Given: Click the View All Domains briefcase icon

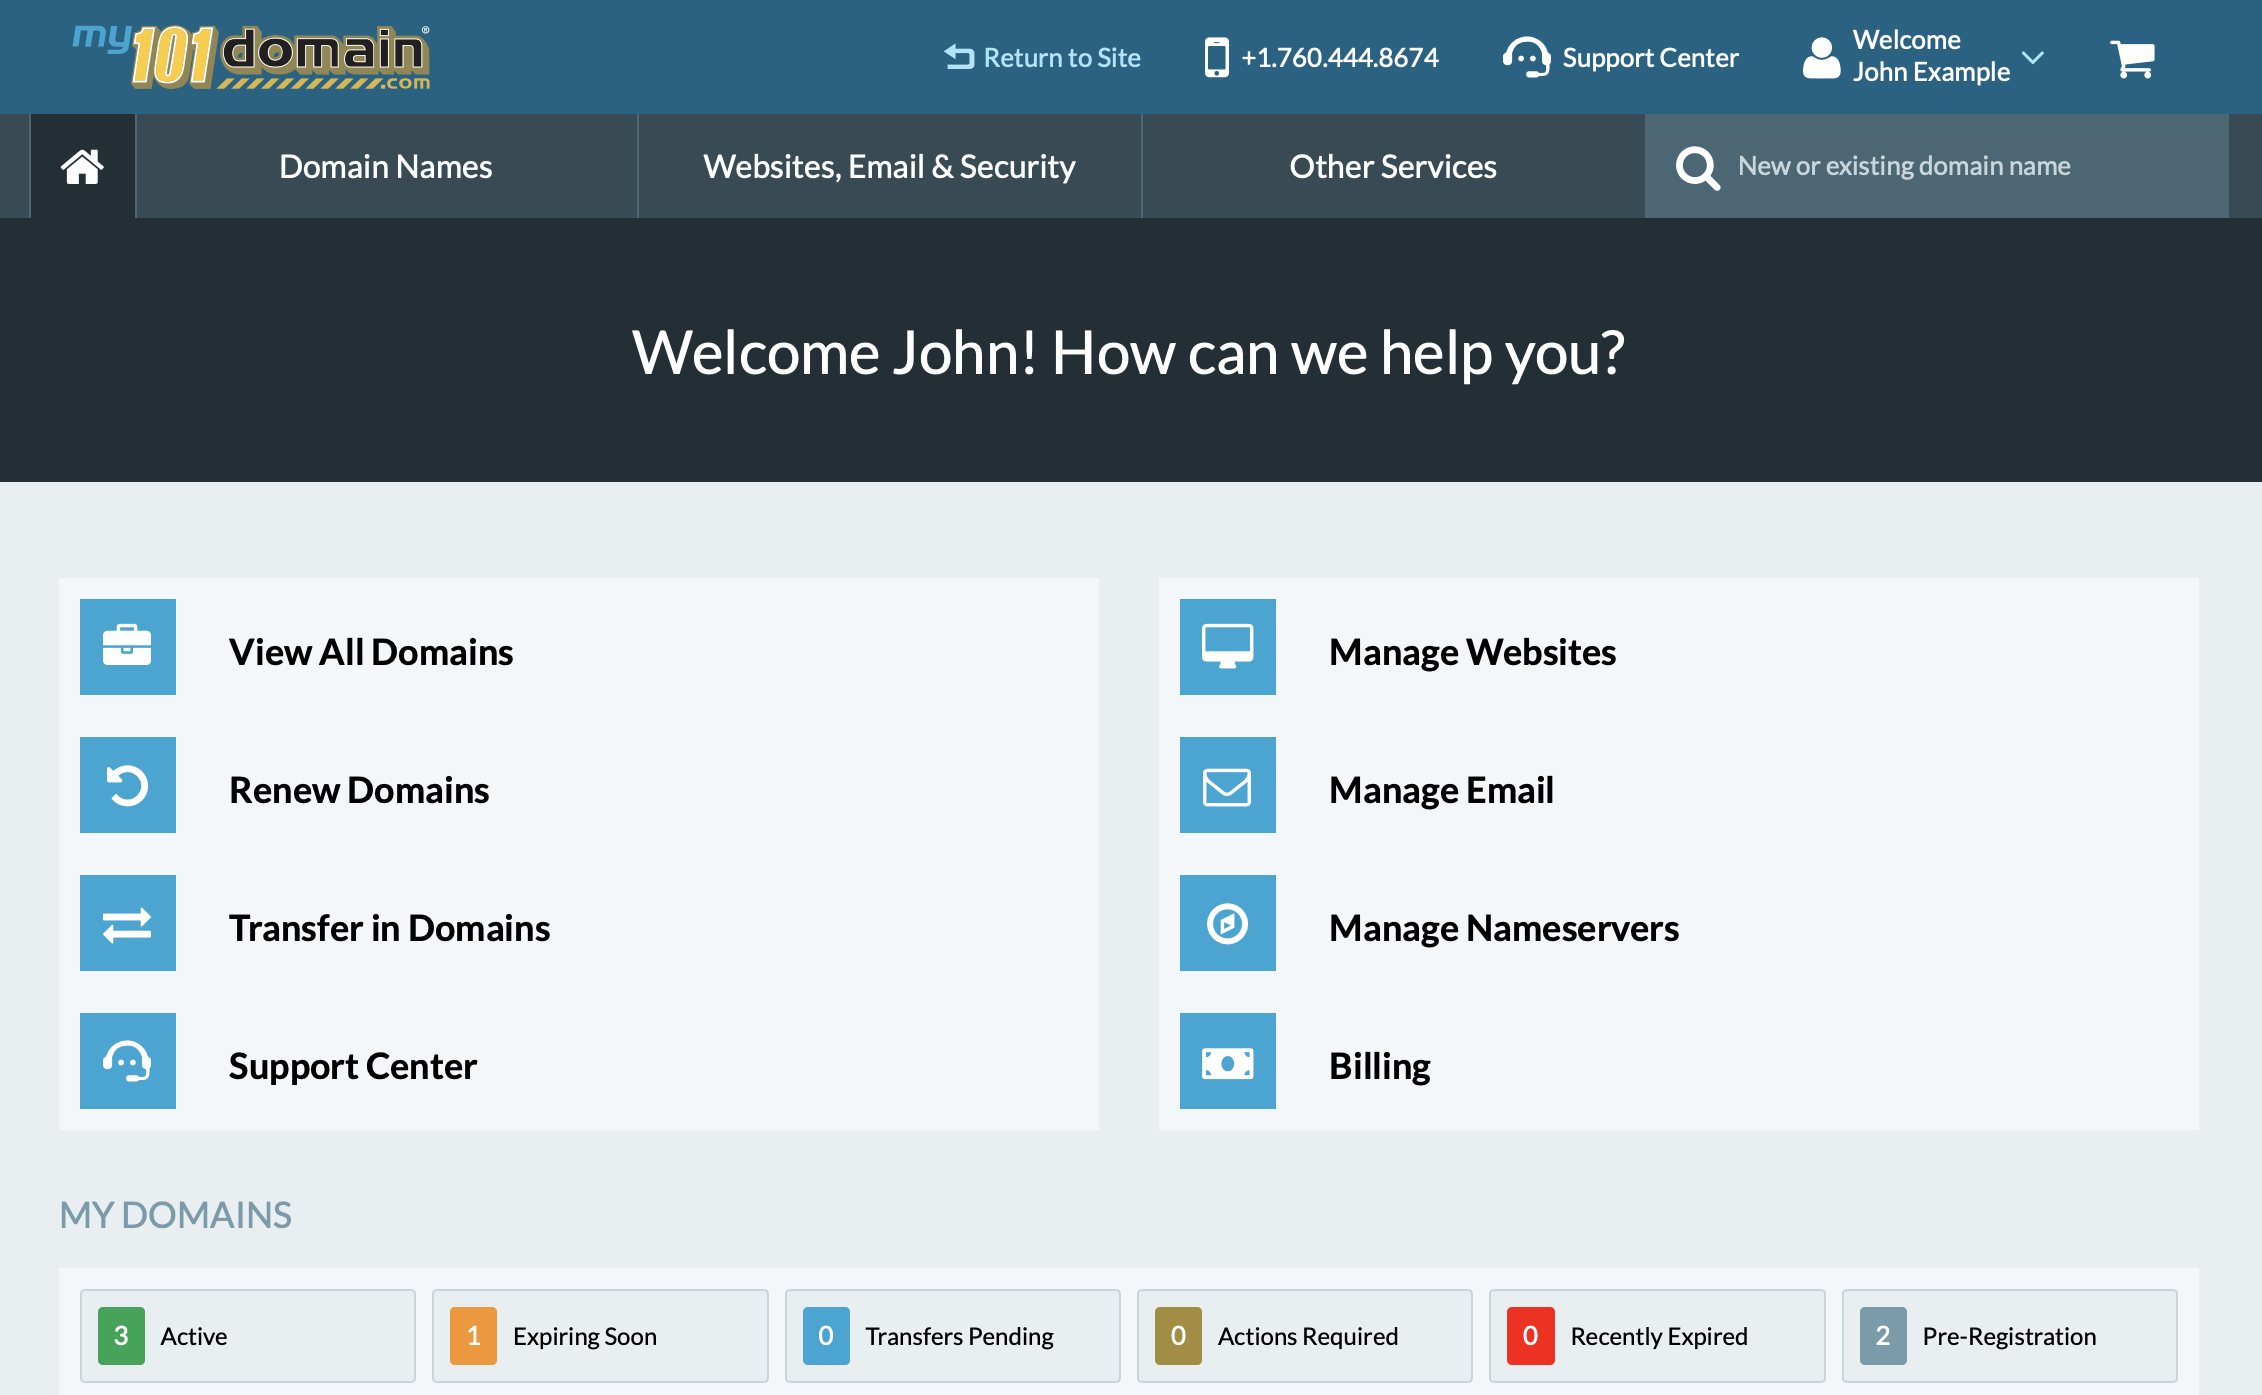Looking at the screenshot, I should pyautogui.click(x=127, y=647).
